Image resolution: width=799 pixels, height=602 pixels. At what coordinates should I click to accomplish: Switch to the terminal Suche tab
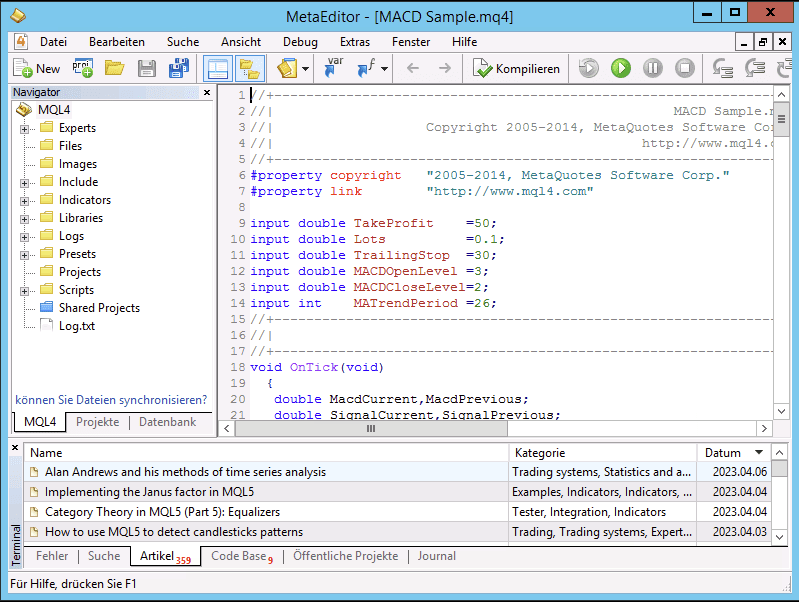tap(104, 556)
